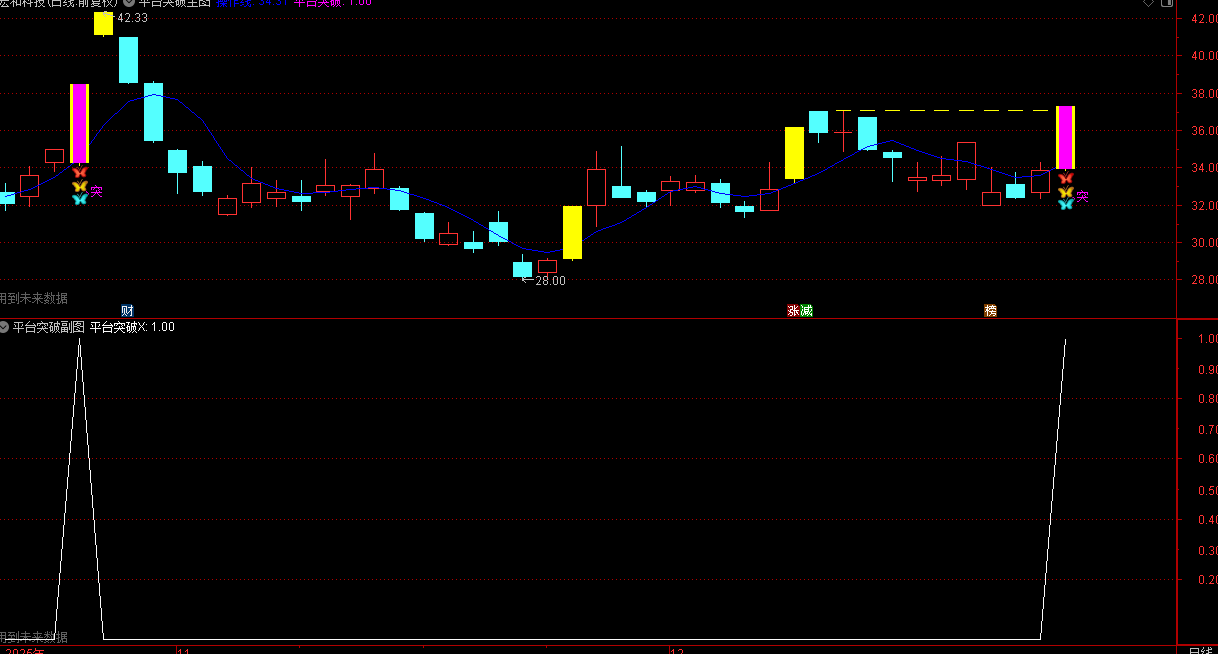The image size is (1218, 654).
Task: Click the yellow butterfly icon under right magenta candle
Action: pyautogui.click(x=1066, y=191)
